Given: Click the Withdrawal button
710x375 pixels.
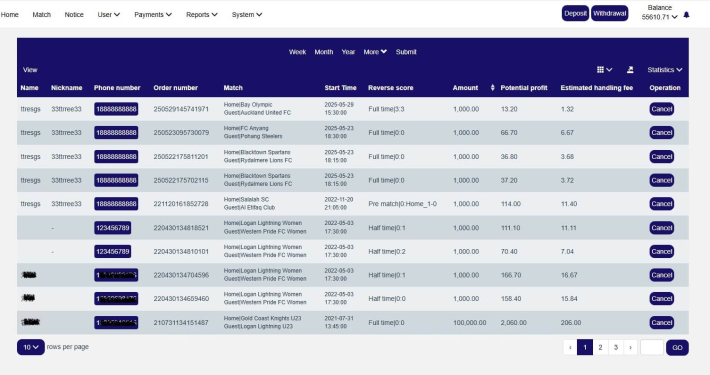Looking at the screenshot, I should coord(609,14).
